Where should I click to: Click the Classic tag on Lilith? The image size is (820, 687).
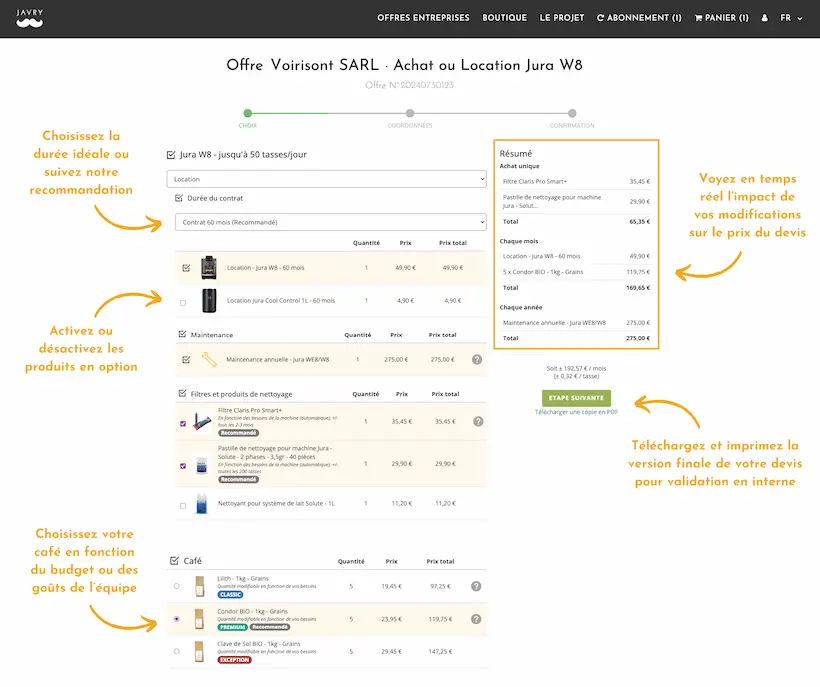point(231,594)
